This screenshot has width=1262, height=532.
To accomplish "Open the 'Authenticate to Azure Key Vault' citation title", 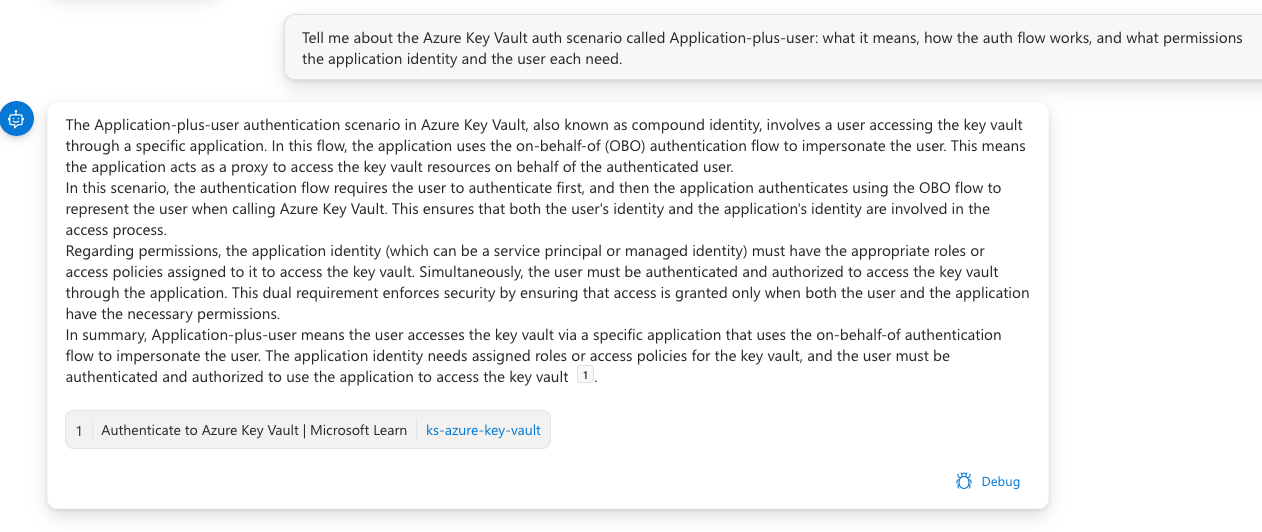I will 200,430.
